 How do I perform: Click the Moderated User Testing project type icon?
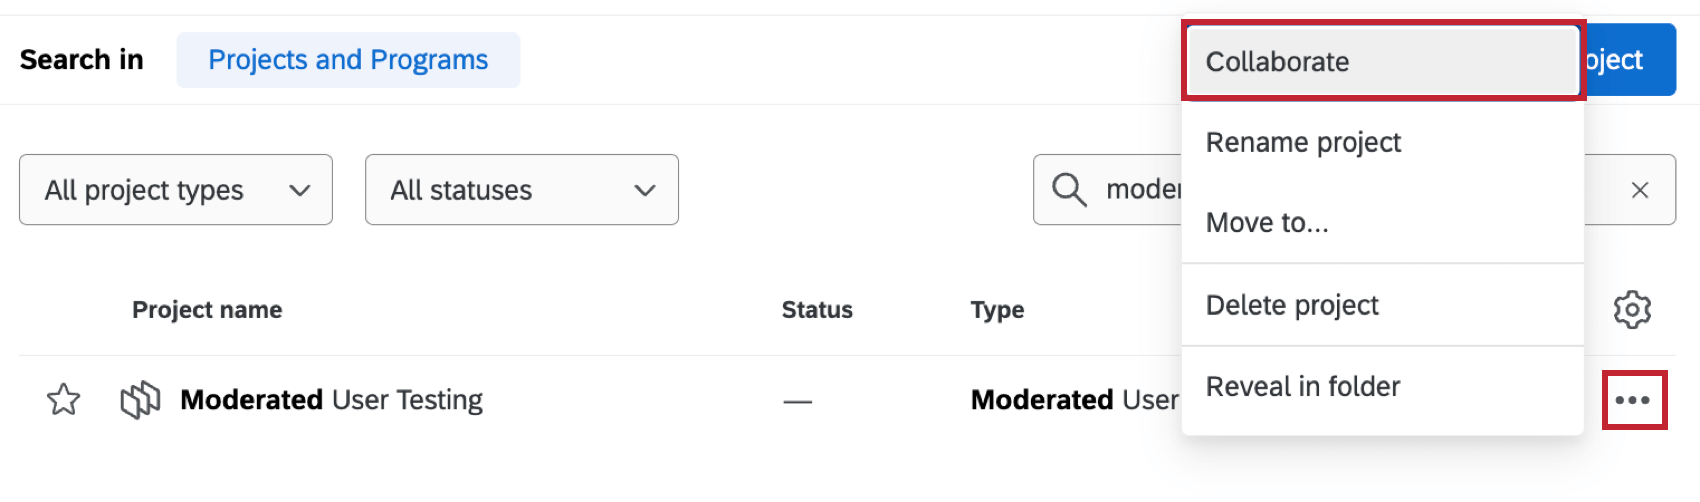(140, 400)
